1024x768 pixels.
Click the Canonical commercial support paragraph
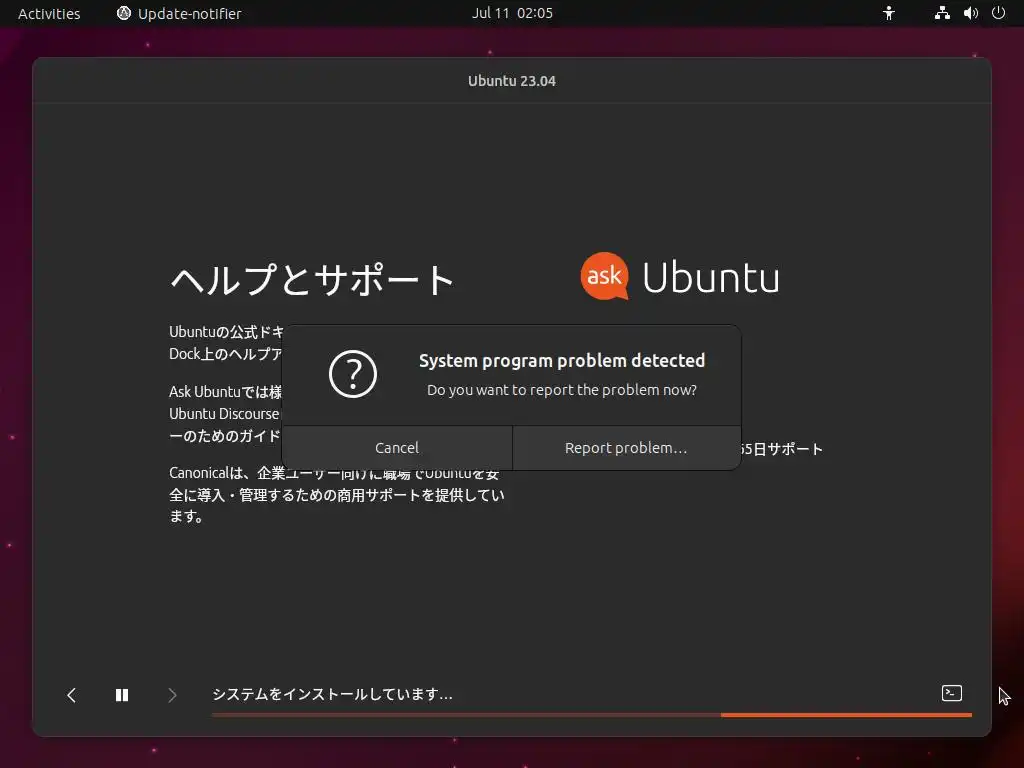coord(336,494)
